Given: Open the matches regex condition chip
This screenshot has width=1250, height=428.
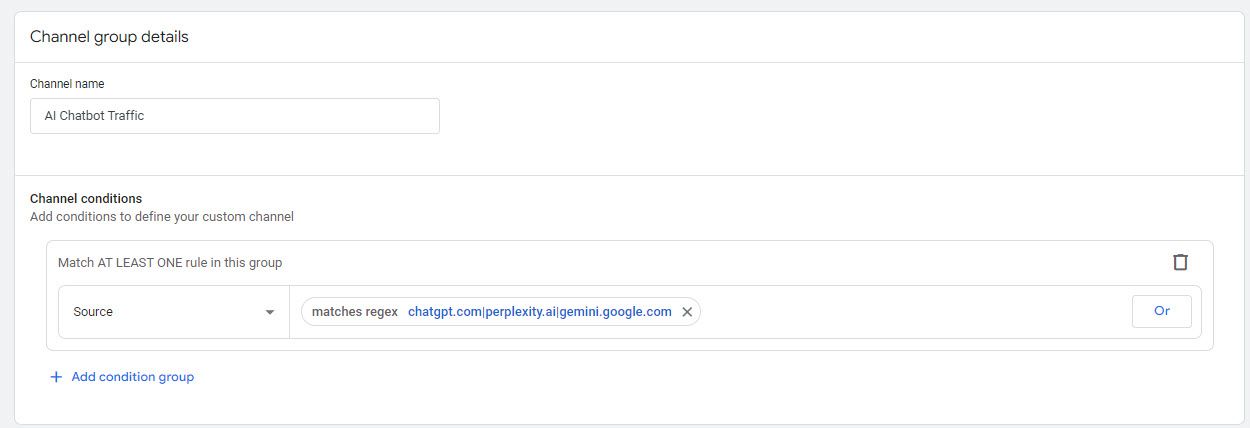Looking at the screenshot, I should pos(500,312).
